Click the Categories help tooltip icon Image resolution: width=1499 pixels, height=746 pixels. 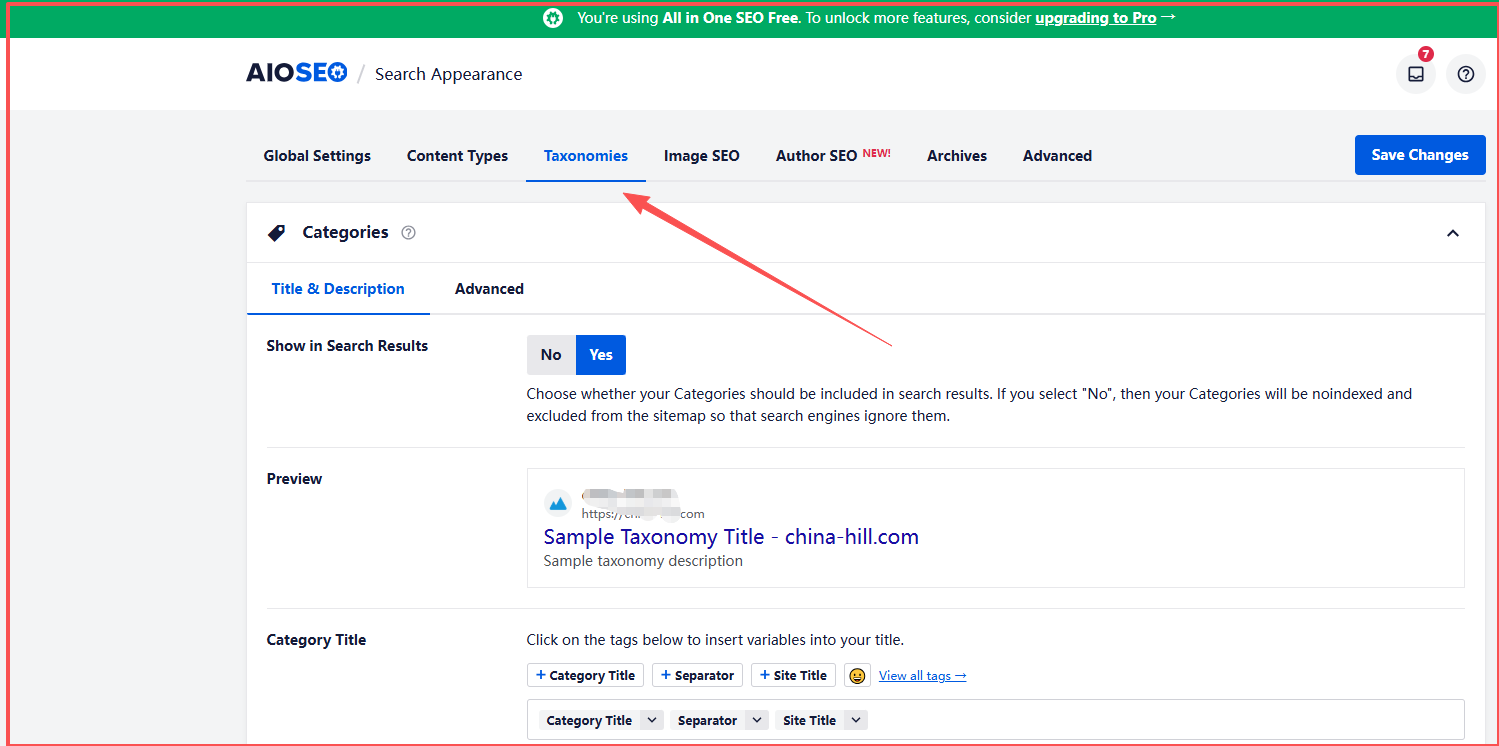pos(408,233)
